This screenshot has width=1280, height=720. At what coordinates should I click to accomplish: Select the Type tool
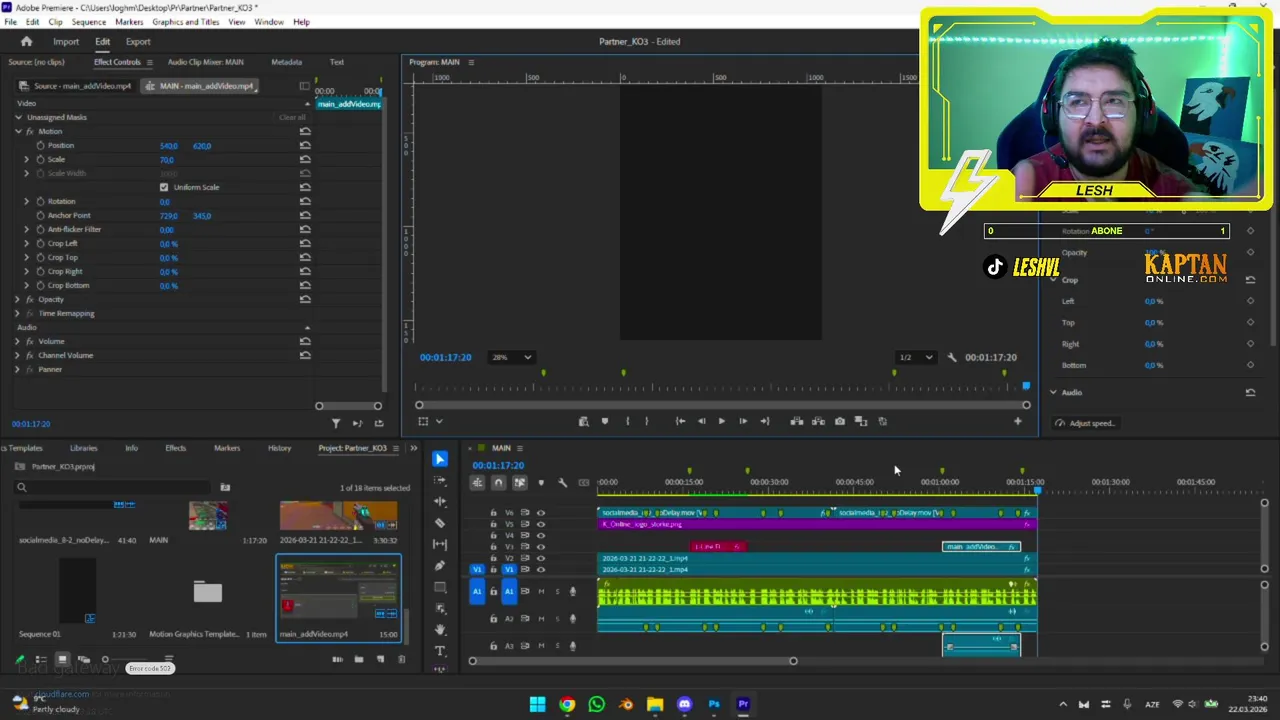coord(440,651)
